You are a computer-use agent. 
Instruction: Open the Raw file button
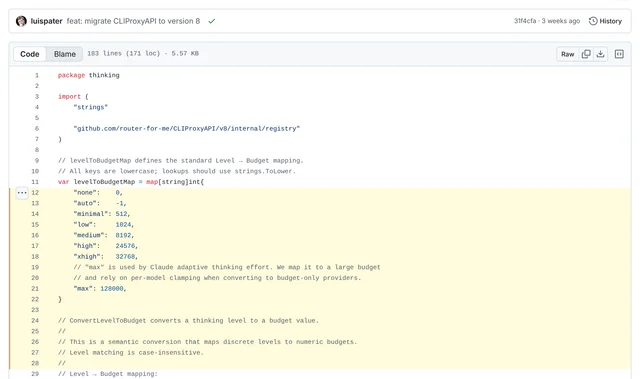567,54
